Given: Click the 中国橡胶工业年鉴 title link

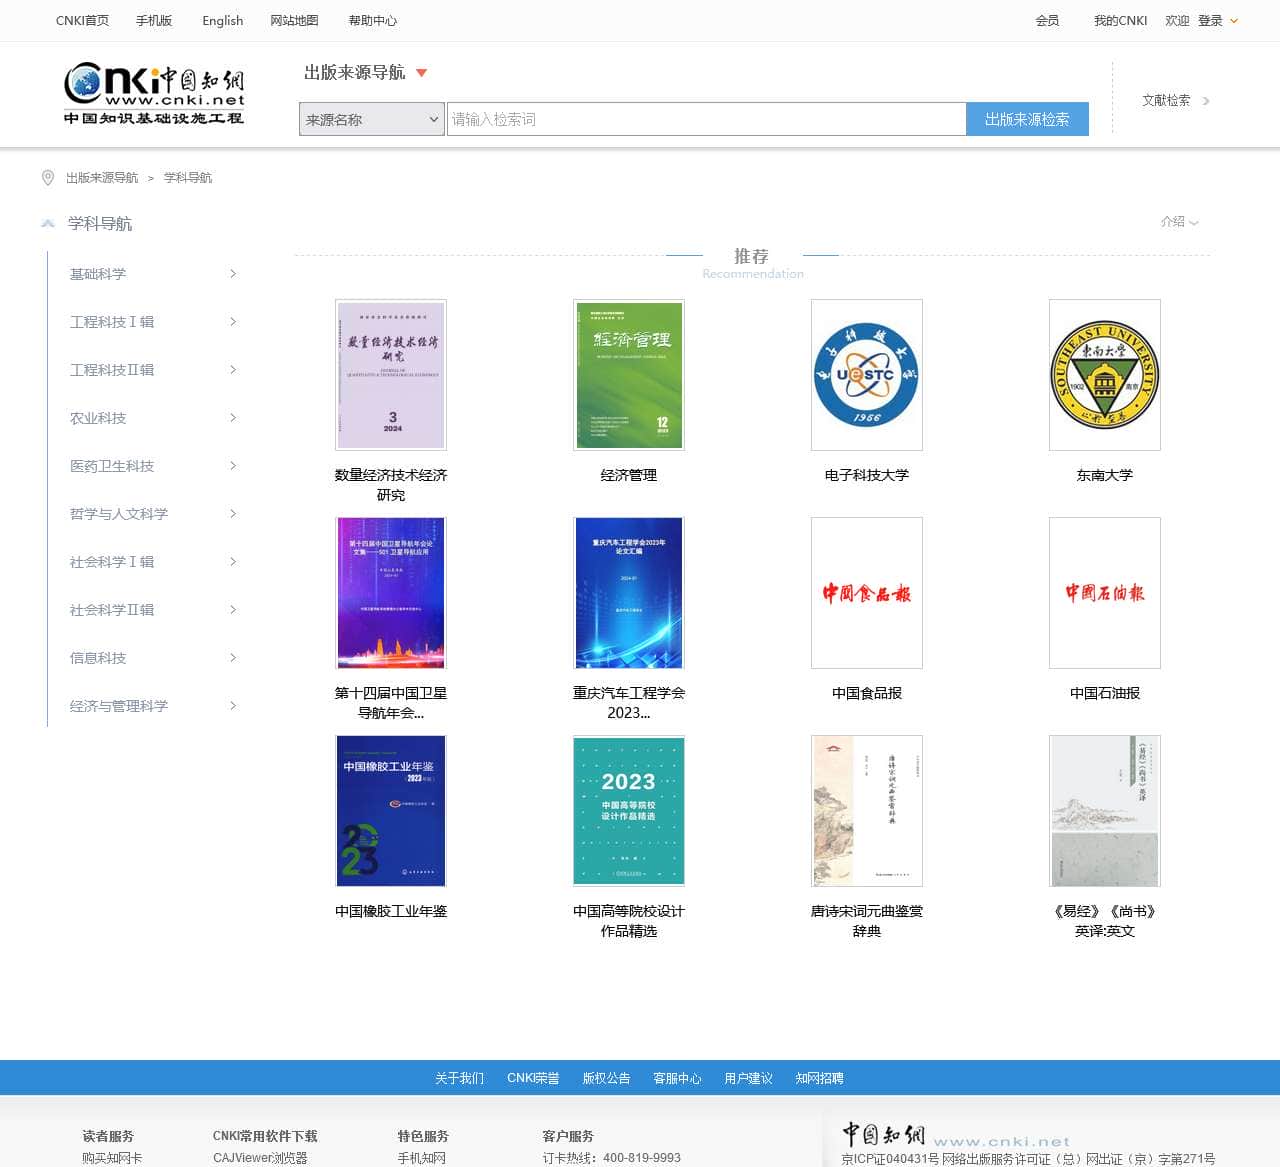Looking at the screenshot, I should (391, 911).
